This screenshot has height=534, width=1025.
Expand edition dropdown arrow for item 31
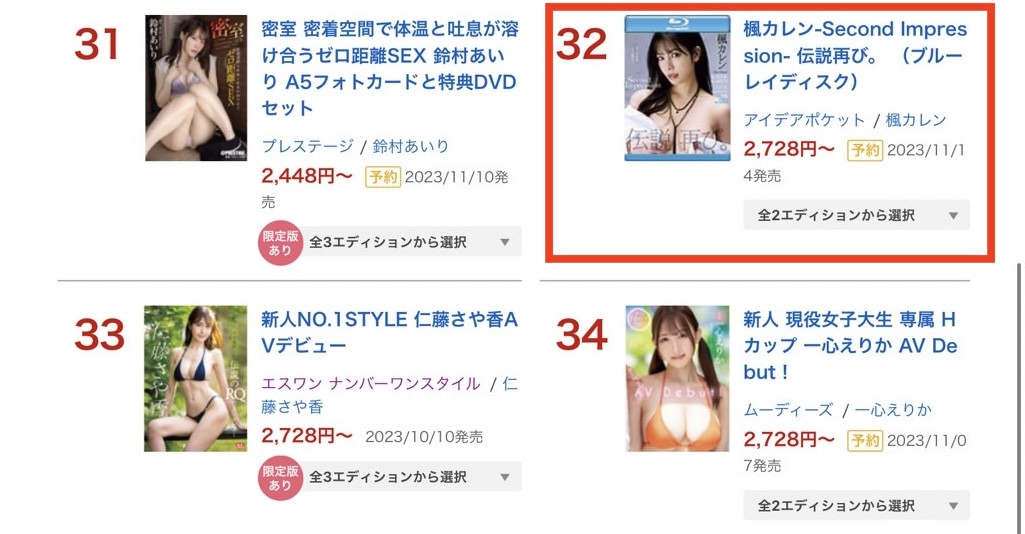505,242
